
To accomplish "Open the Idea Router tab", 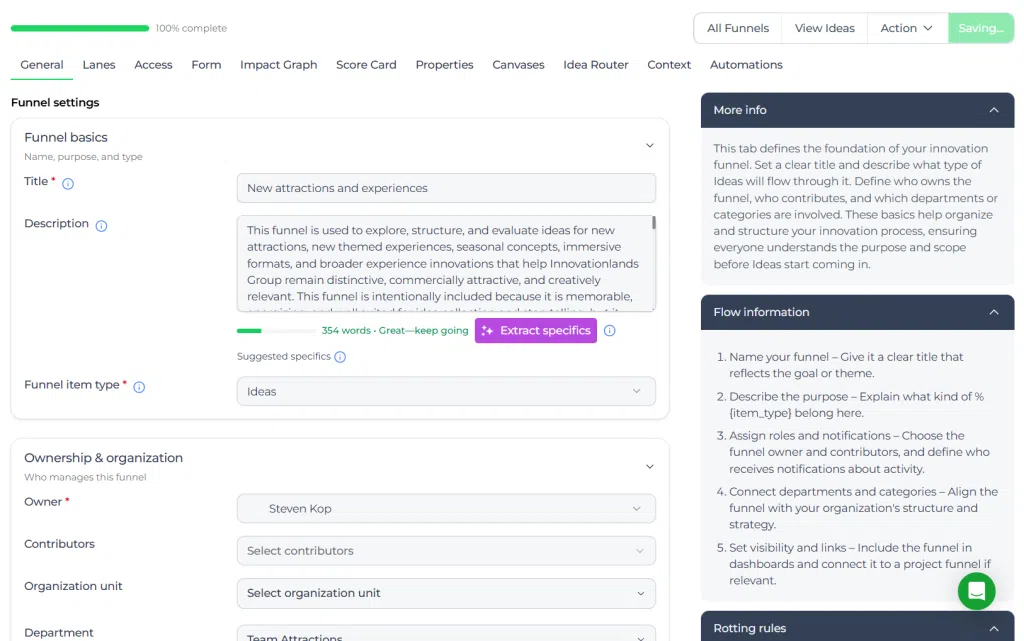I will [596, 65].
